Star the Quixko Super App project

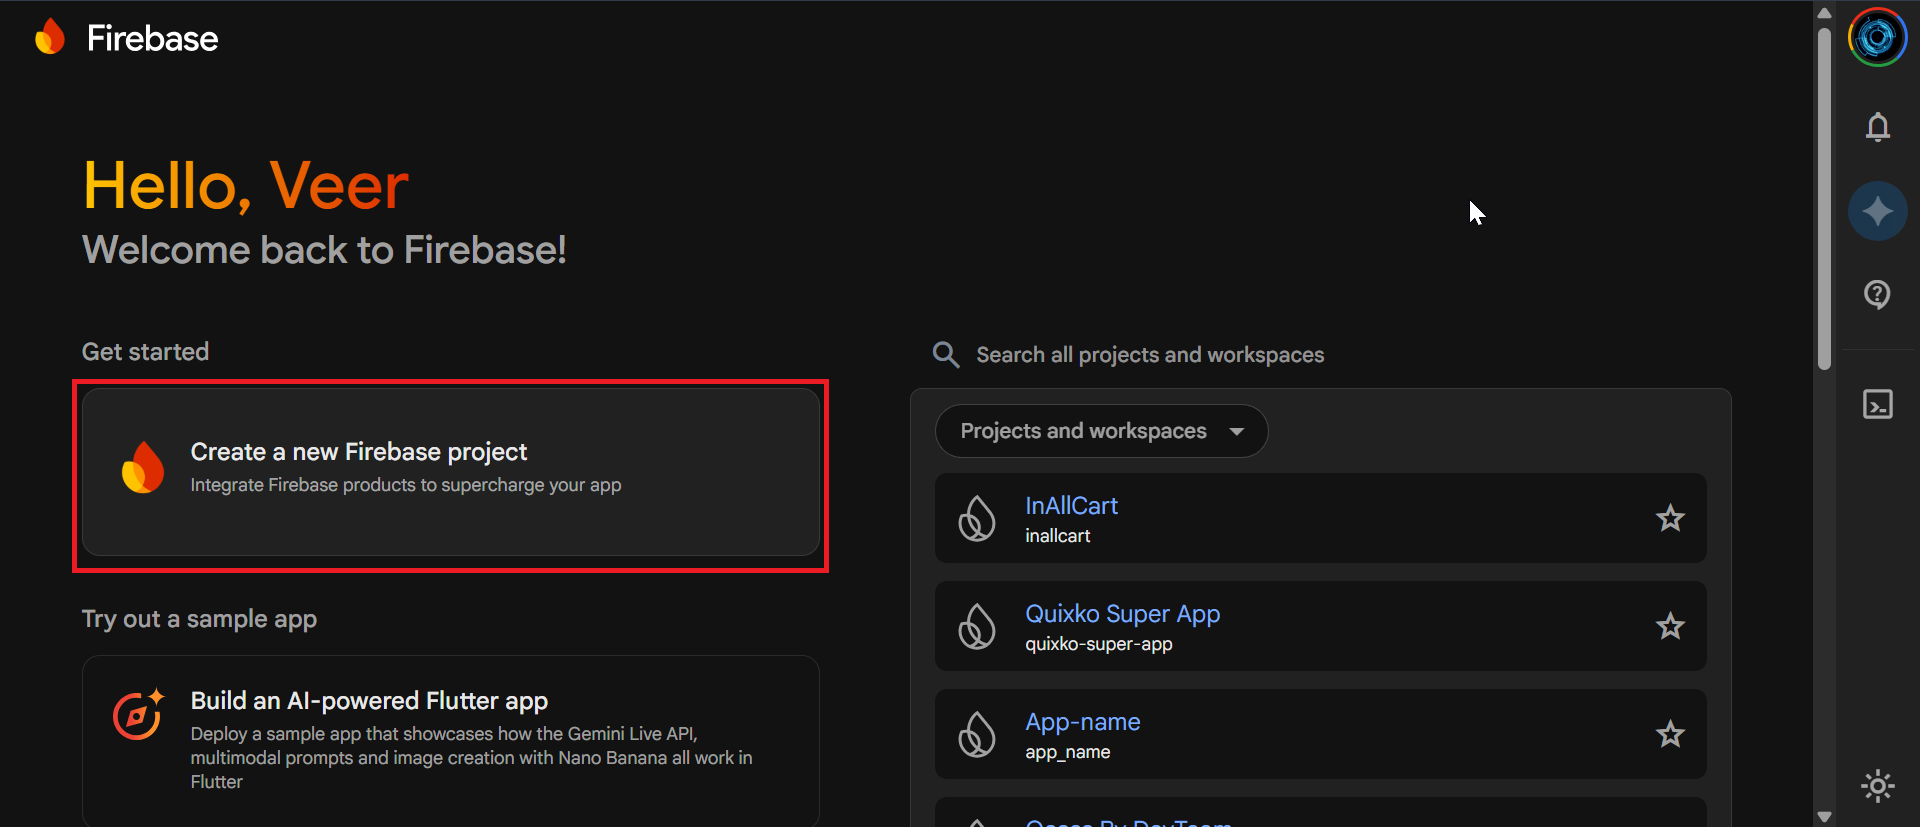tap(1670, 626)
